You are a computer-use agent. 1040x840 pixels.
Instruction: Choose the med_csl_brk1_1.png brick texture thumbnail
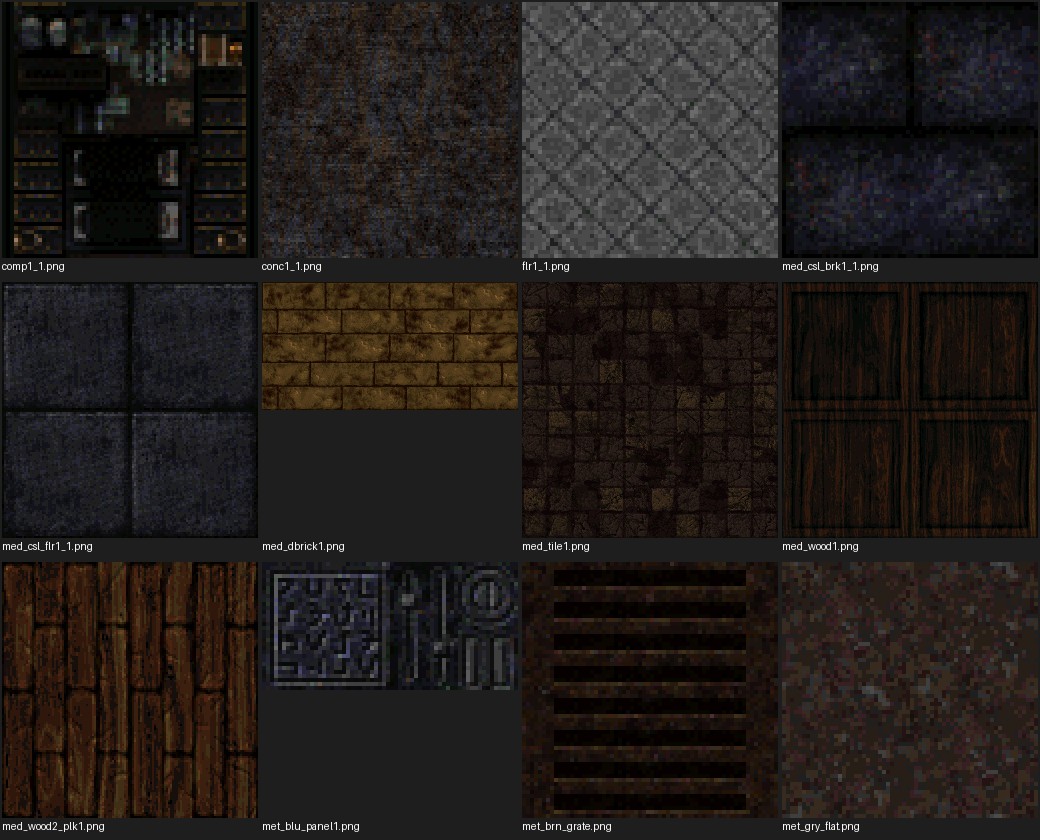point(909,129)
